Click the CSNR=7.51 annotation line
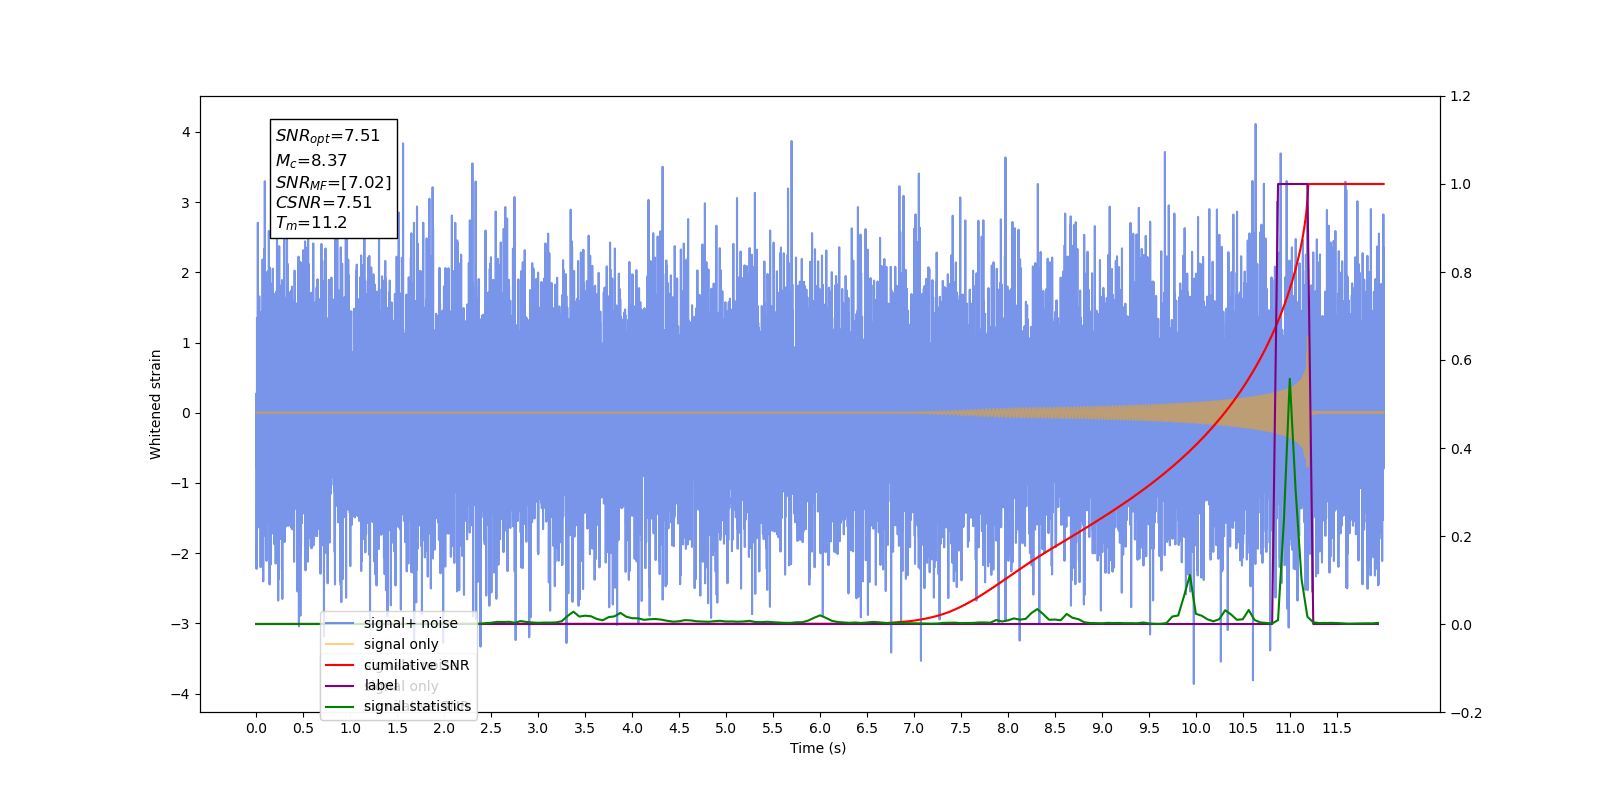The width and height of the screenshot is (1600, 800). pyautogui.click(x=324, y=202)
